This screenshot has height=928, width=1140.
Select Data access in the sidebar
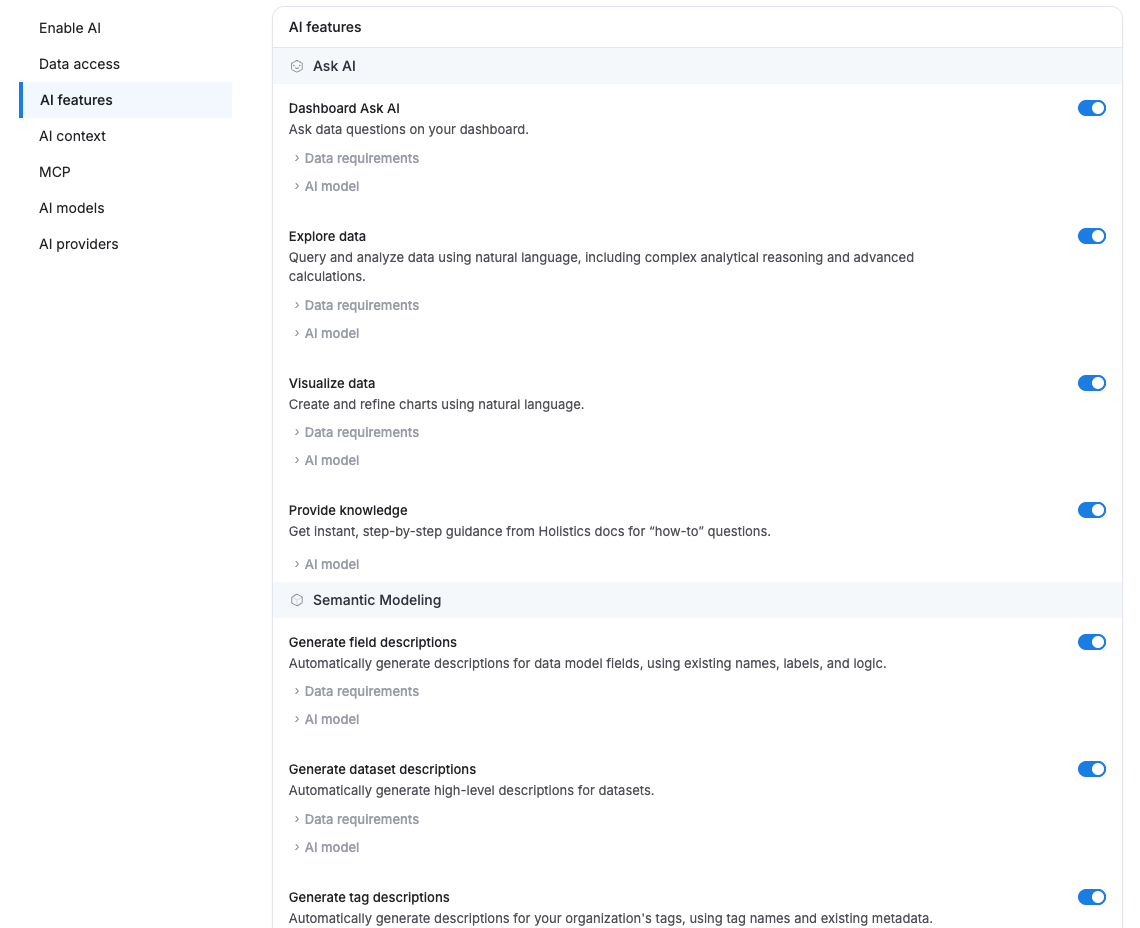click(79, 64)
